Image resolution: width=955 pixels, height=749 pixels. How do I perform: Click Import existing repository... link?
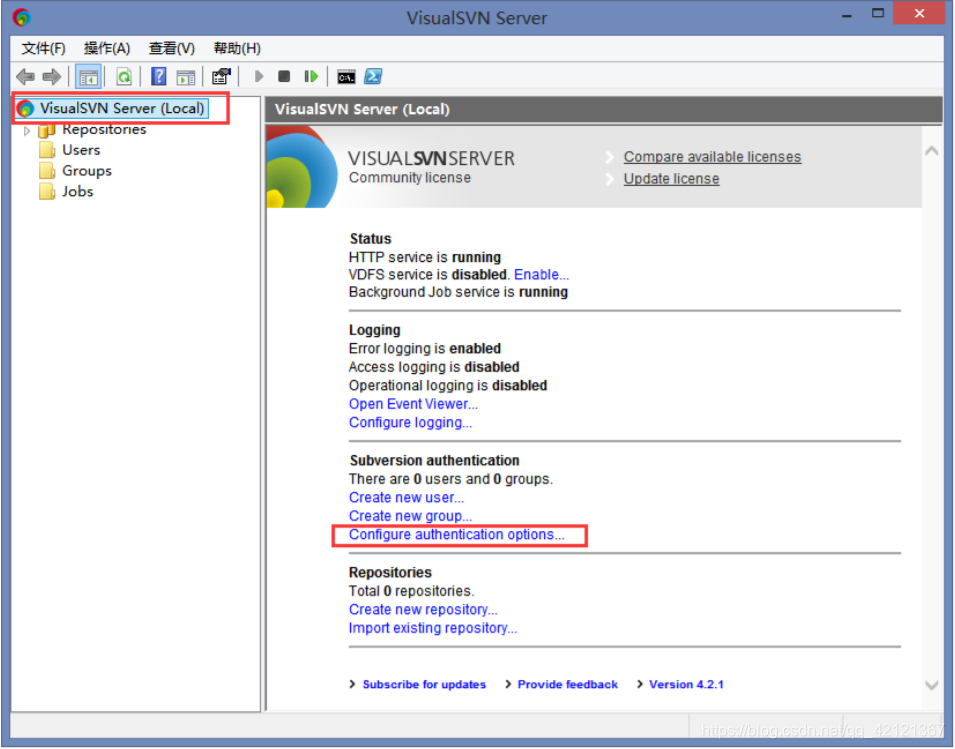pos(432,628)
